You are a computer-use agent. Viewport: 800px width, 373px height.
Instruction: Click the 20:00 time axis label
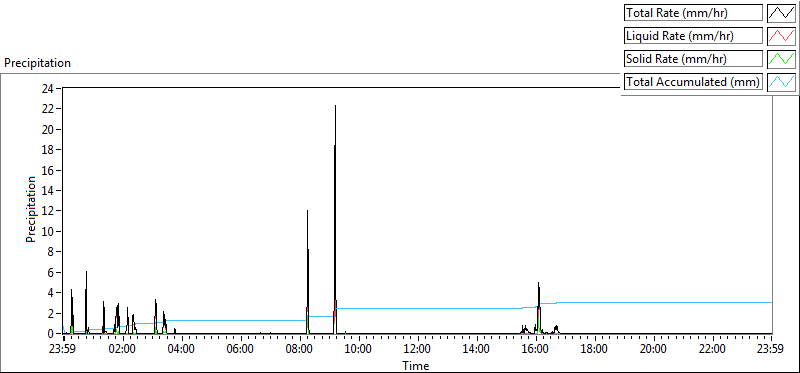[654, 349]
